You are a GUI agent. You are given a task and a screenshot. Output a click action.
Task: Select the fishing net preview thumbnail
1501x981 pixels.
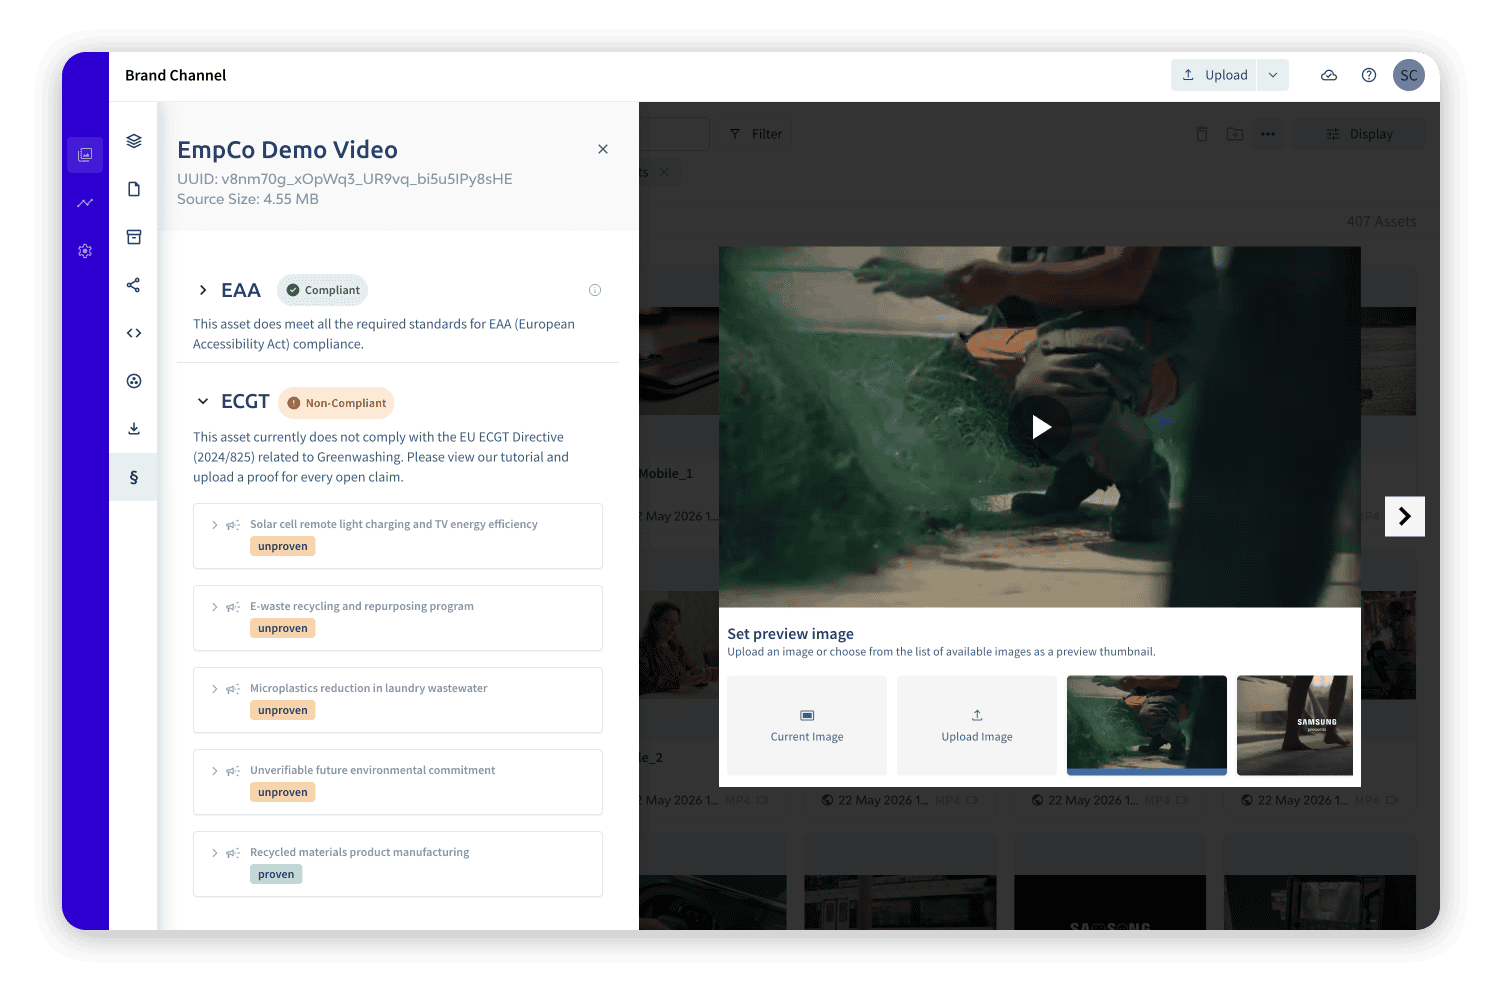tap(1147, 725)
